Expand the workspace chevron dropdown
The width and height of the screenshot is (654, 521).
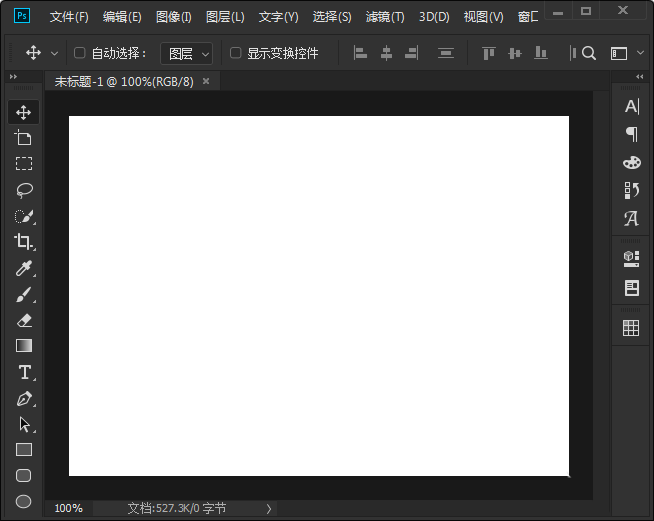[641, 53]
